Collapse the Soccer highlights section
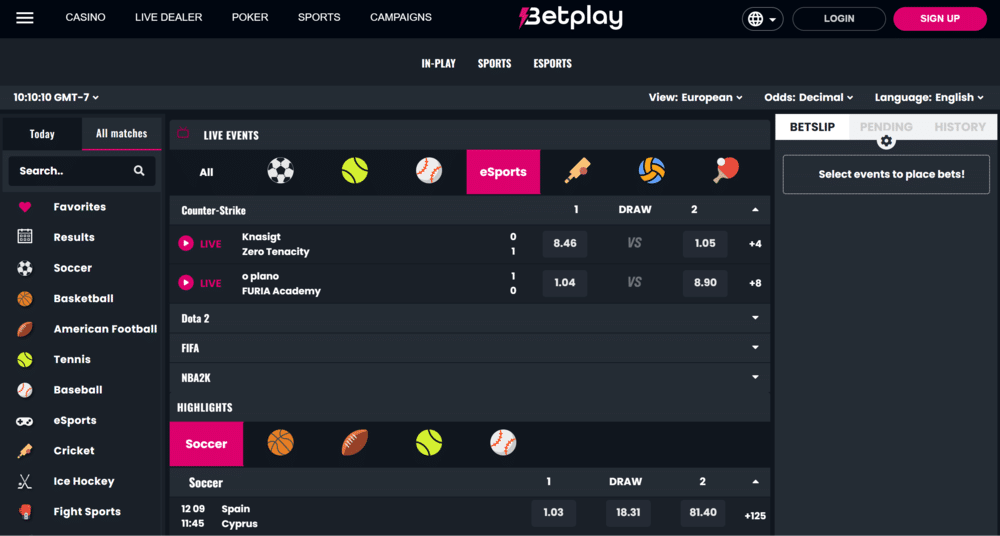The image size is (1000, 536). pos(756,482)
